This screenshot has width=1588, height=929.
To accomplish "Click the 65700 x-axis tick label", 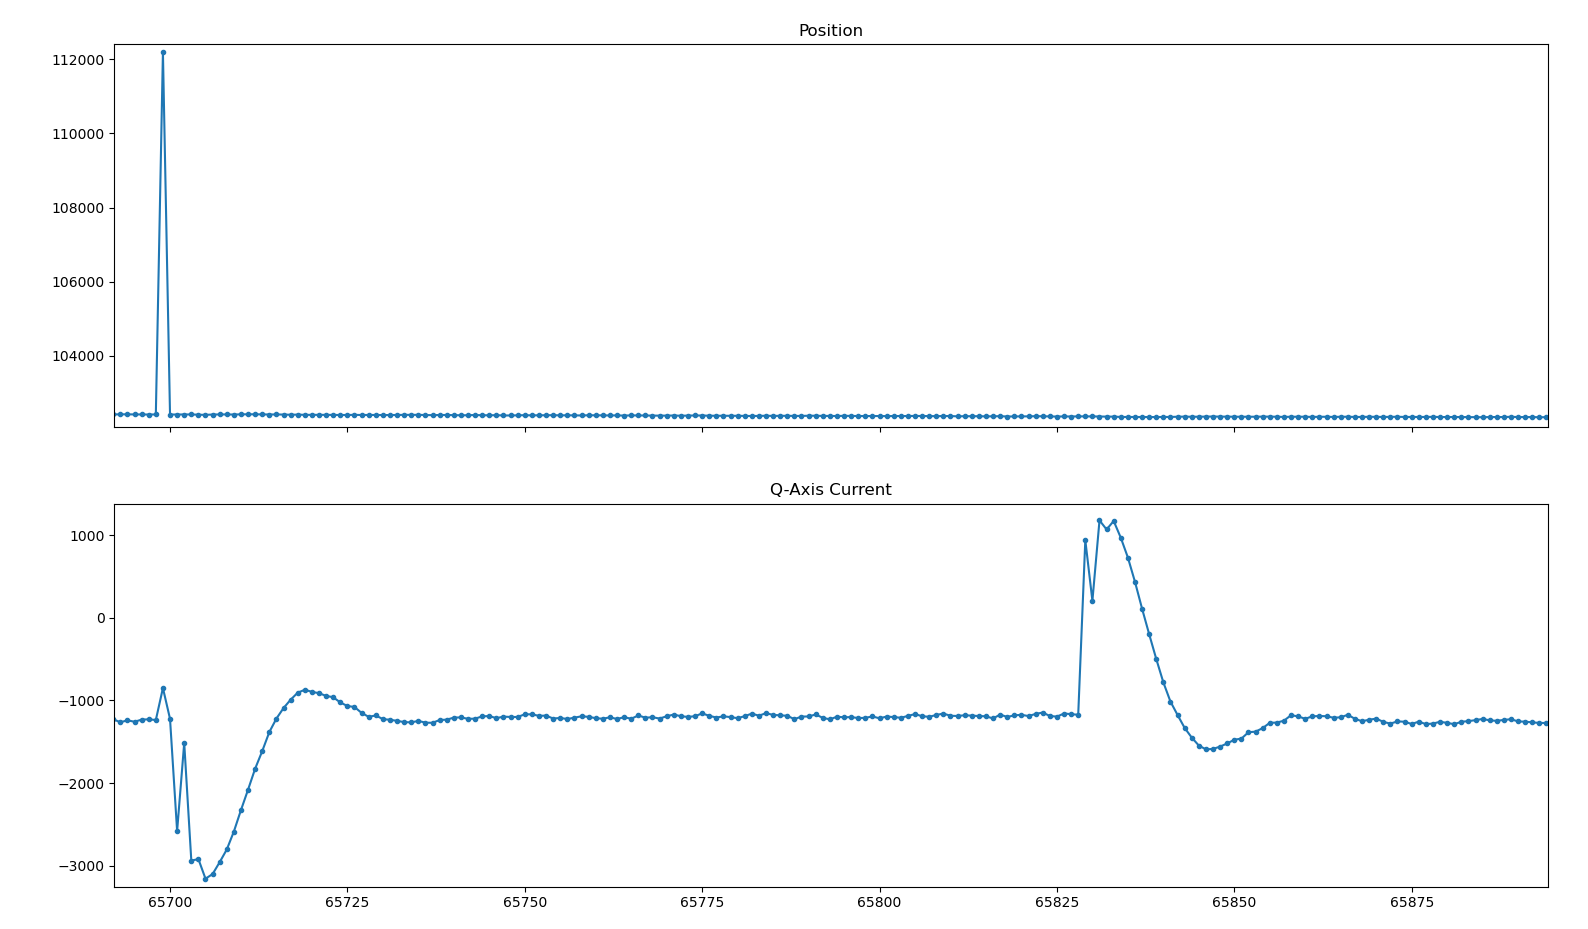I will pyautogui.click(x=170, y=903).
